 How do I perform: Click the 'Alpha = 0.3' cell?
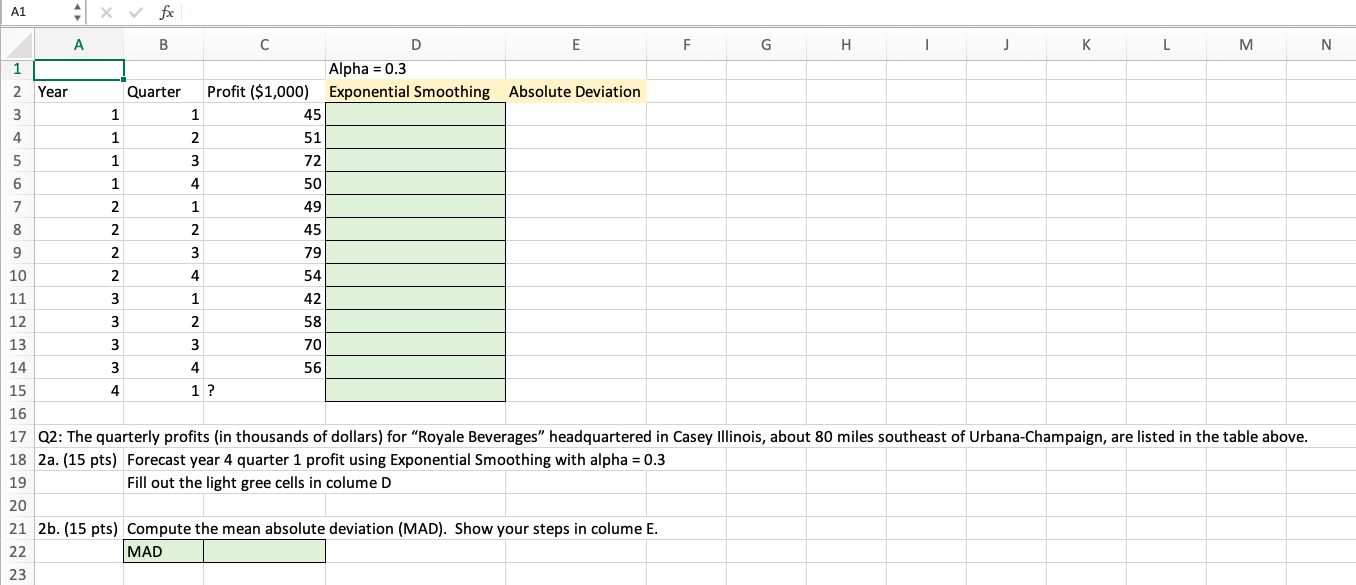(x=415, y=69)
